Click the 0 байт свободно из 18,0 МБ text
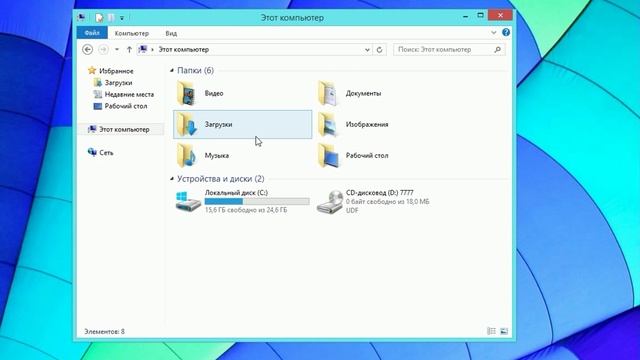This screenshot has width=640, height=360. pos(388,202)
